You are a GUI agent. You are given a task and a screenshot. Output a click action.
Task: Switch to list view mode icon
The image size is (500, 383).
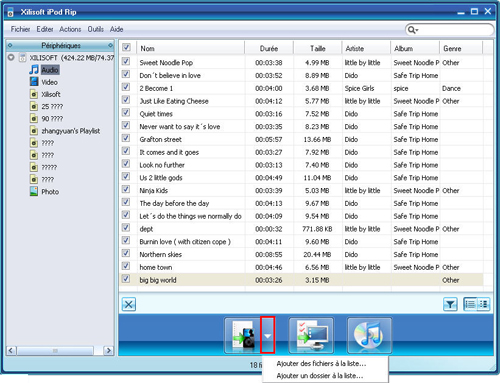click(470, 304)
